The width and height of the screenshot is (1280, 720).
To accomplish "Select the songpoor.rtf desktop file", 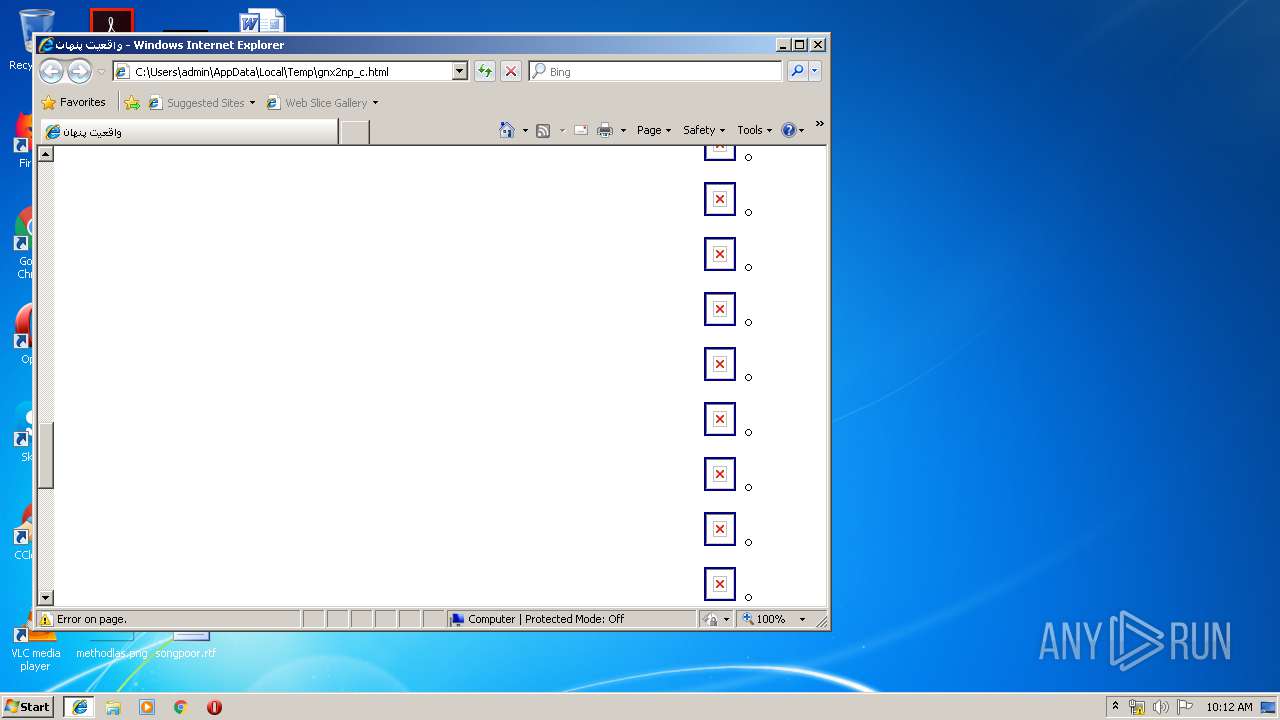I will point(185,645).
